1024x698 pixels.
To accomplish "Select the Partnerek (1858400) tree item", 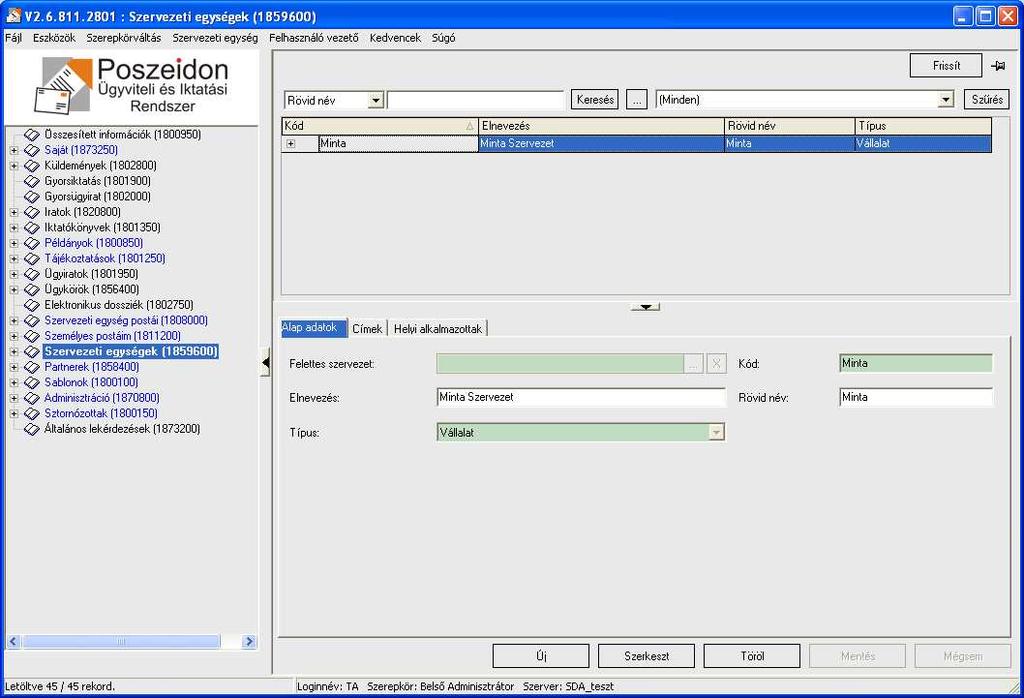I will (x=91, y=367).
